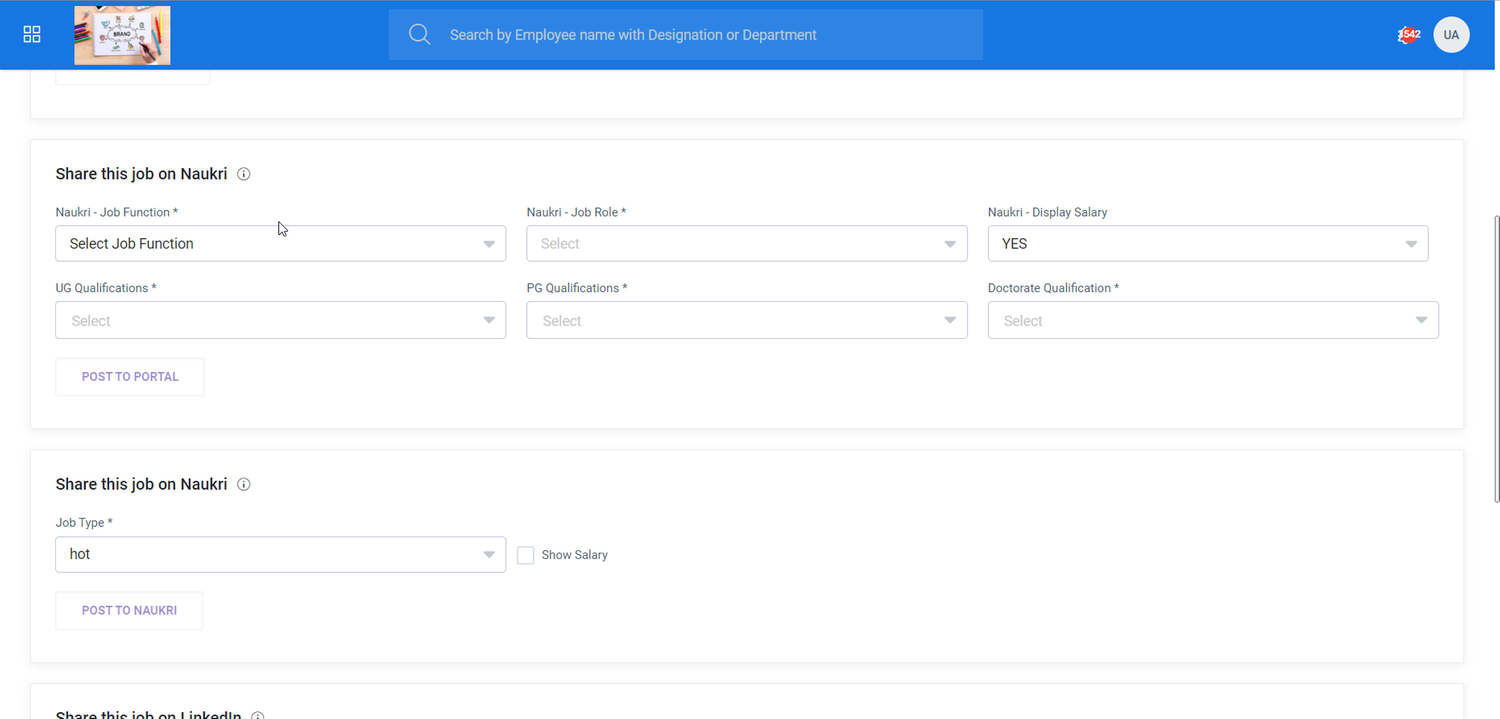Open the Naukri Job Function dropdown
Image resolution: width=1500 pixels, height=719 pixels.
(x=280, y=244)
